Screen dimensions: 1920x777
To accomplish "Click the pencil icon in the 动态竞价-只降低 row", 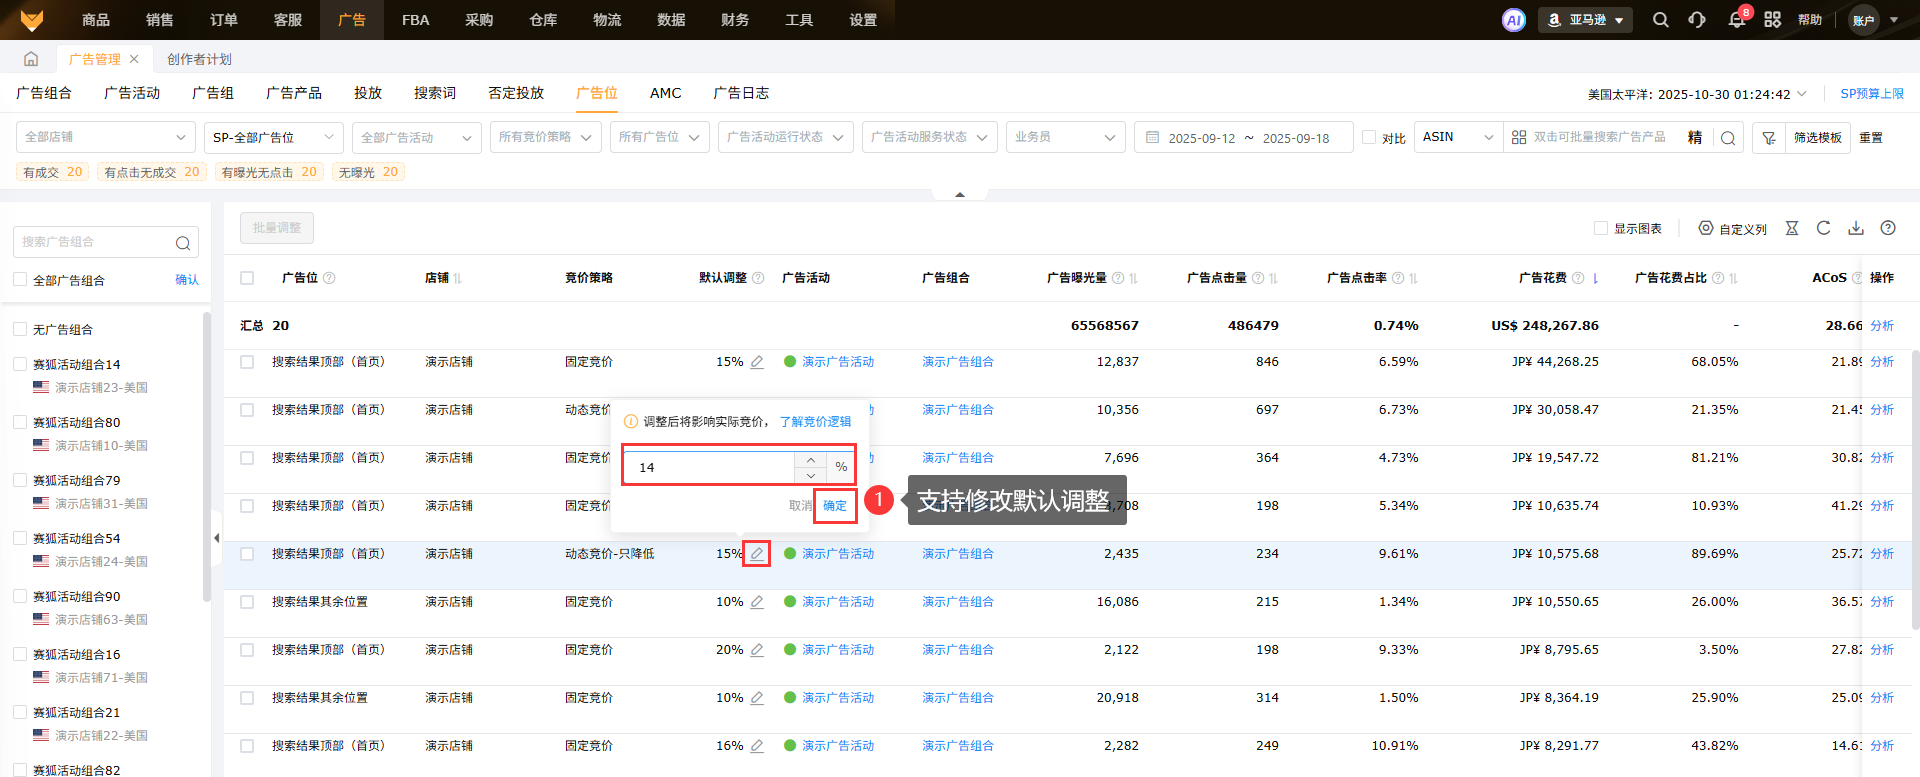I will tap(757, 554).
